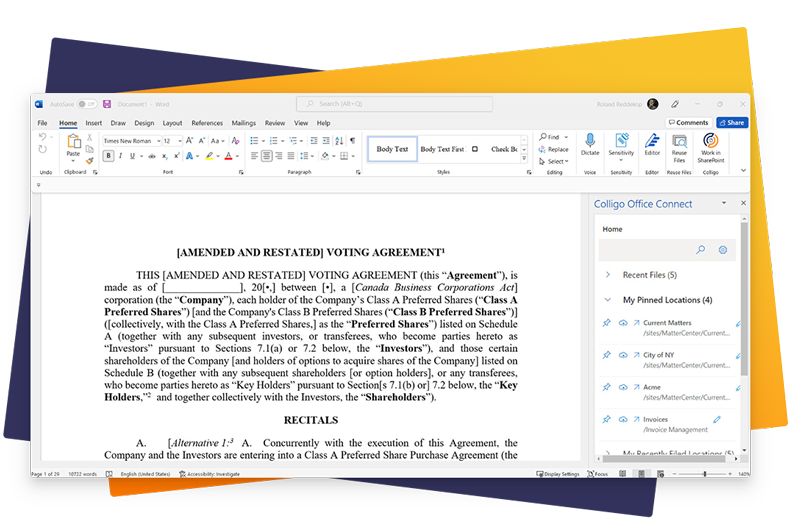
Task: Click the Share button
Action: 732,123
